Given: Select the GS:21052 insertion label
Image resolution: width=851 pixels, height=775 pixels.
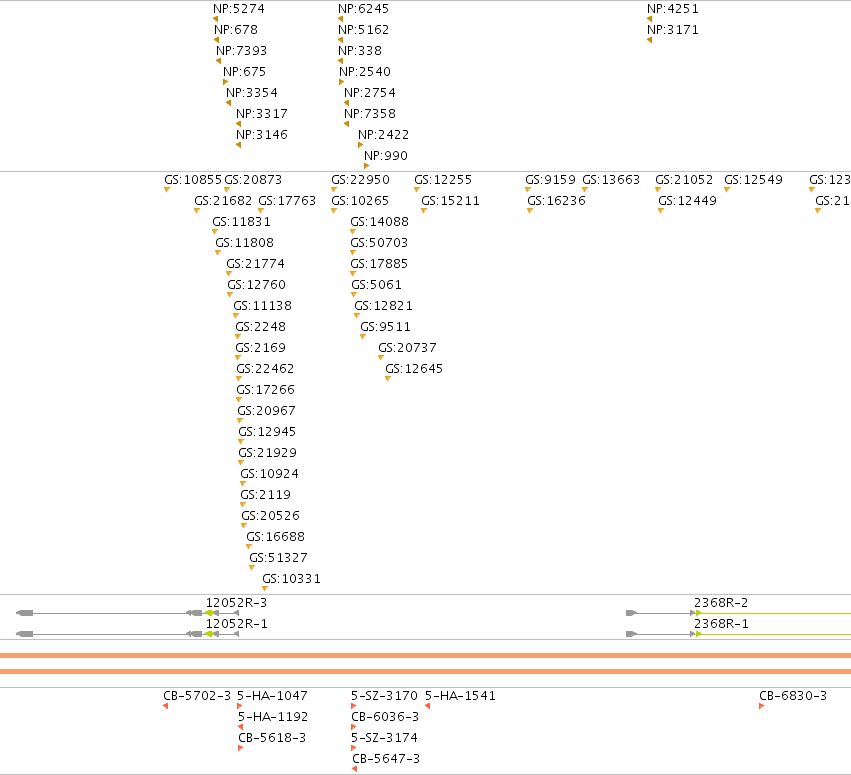Looking at the screenshot, I should click(x=684, y=180).
